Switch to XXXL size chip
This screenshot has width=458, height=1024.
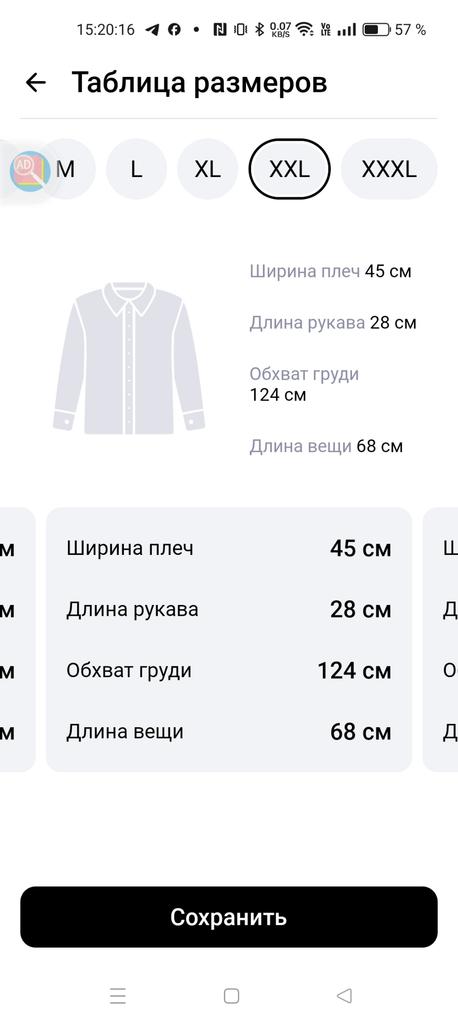[x=389, y=169]
